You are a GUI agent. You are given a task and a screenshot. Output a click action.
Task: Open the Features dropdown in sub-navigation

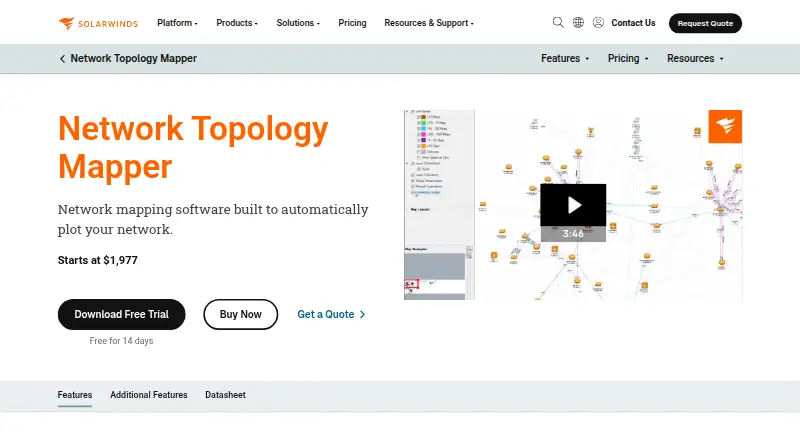click(x=565, y=59)
